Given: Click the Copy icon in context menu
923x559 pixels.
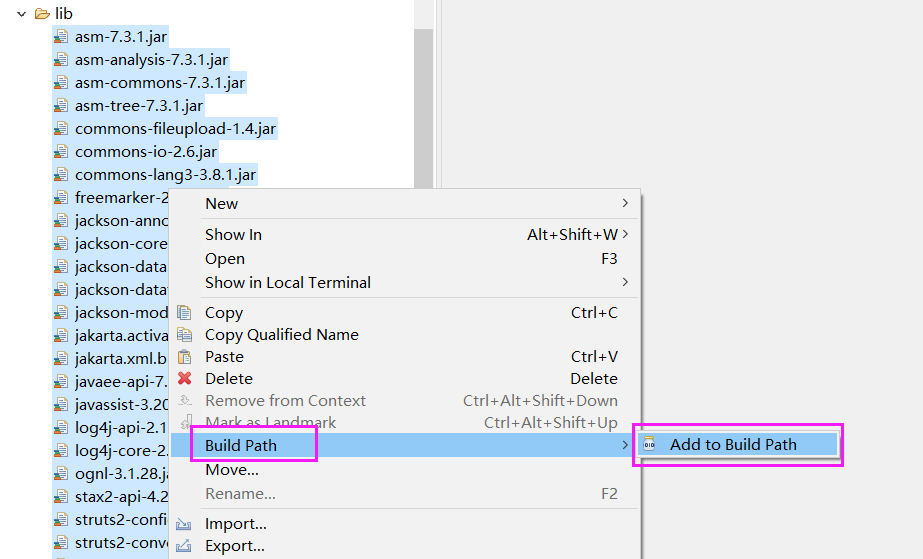Looking at the screenshot, I should pyautogui.click(x=184, y=312).
